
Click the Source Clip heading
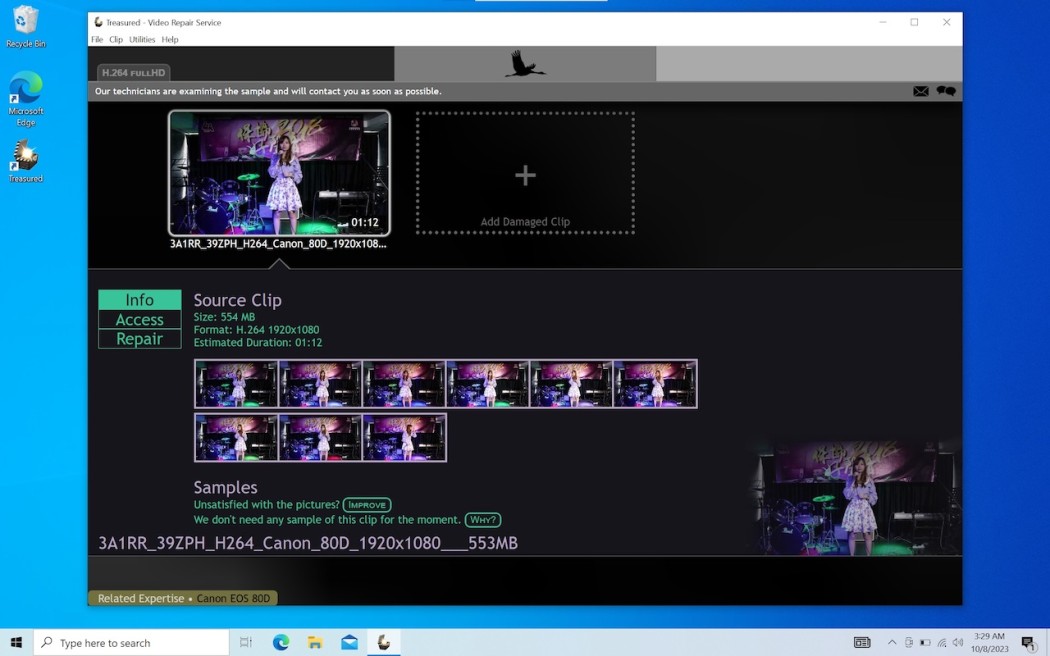pos(238,300)
